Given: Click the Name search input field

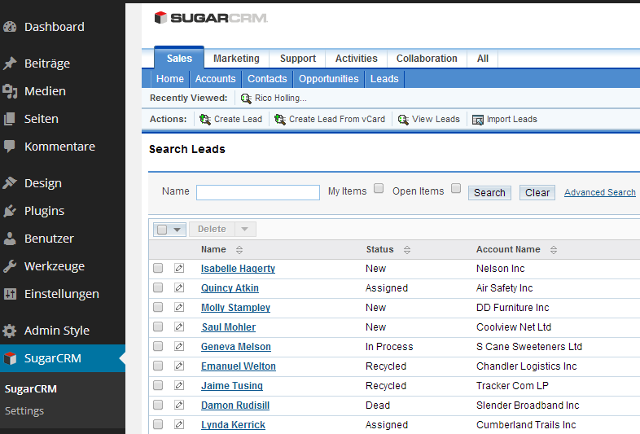Looking at the screenshot, I should (258, 192).
